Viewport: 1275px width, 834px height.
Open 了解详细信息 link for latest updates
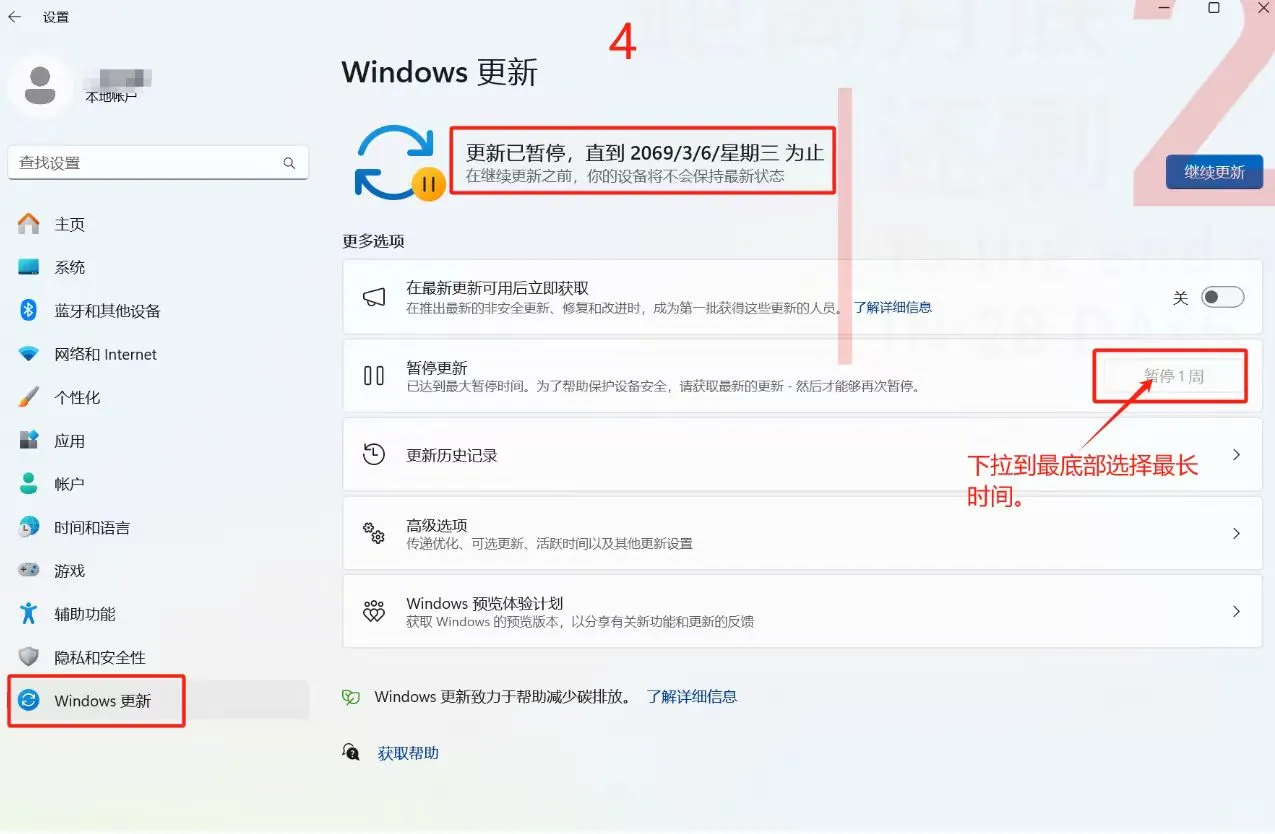(892, 307)
